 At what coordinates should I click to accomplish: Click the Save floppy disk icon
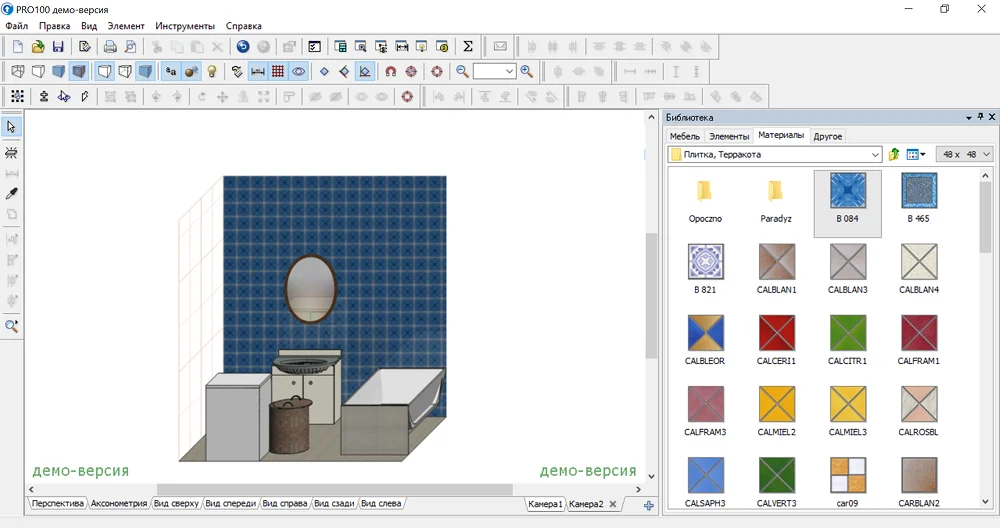click(x=58, y=46)
